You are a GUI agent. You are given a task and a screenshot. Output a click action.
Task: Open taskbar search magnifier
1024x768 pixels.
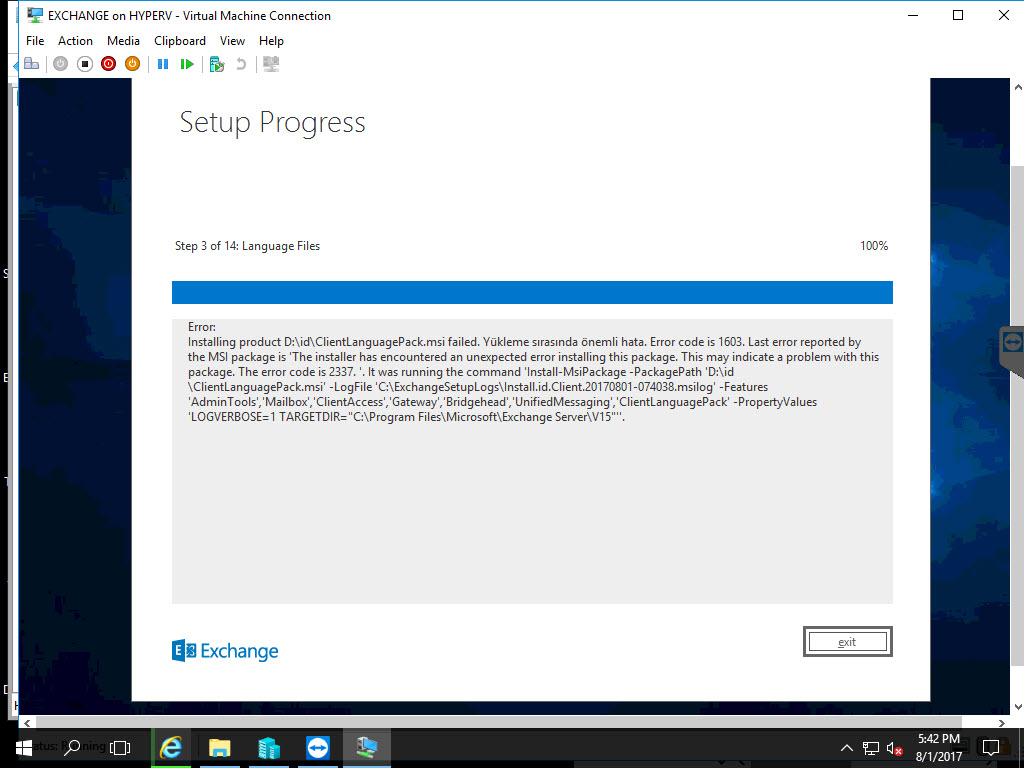(72, 747)
